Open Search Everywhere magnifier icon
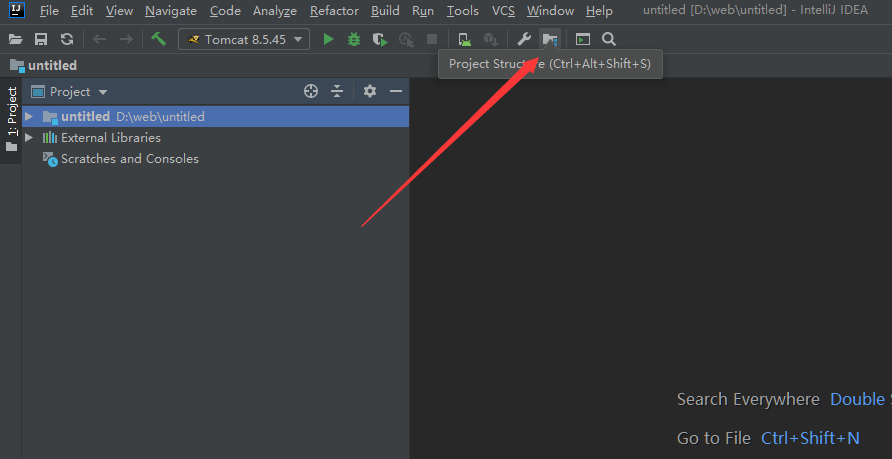 [609, 39]
